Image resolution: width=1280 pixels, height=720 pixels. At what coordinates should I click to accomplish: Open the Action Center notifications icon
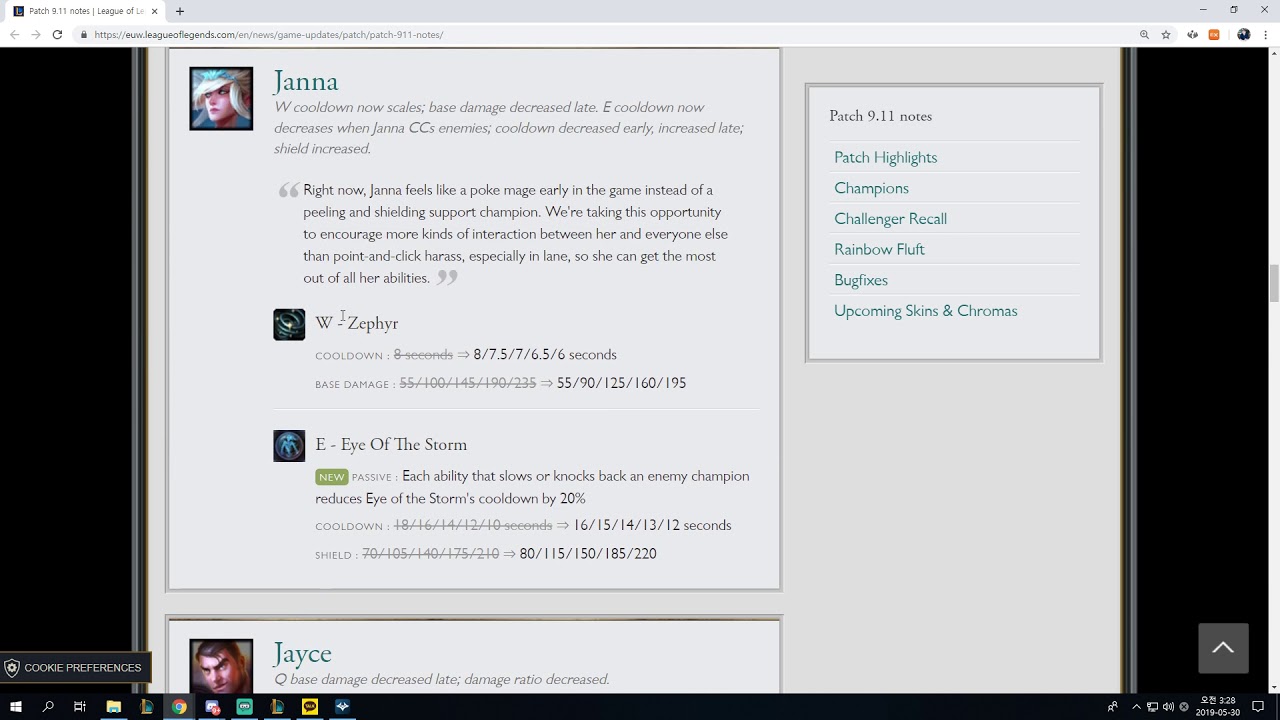click(x=1258, y=707)
